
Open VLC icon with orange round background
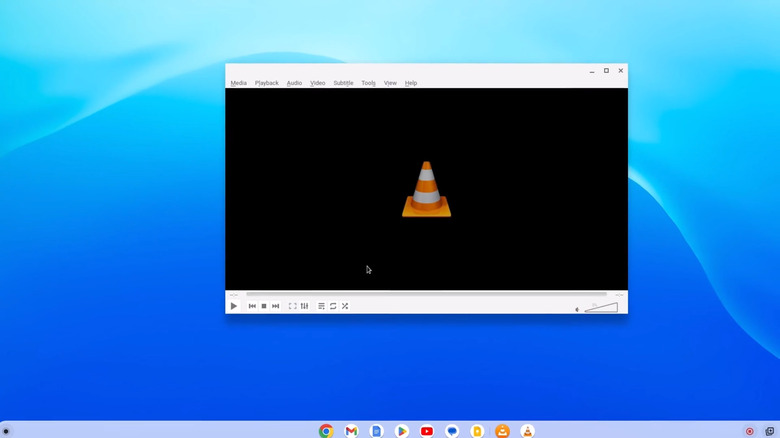pos(502,431)
